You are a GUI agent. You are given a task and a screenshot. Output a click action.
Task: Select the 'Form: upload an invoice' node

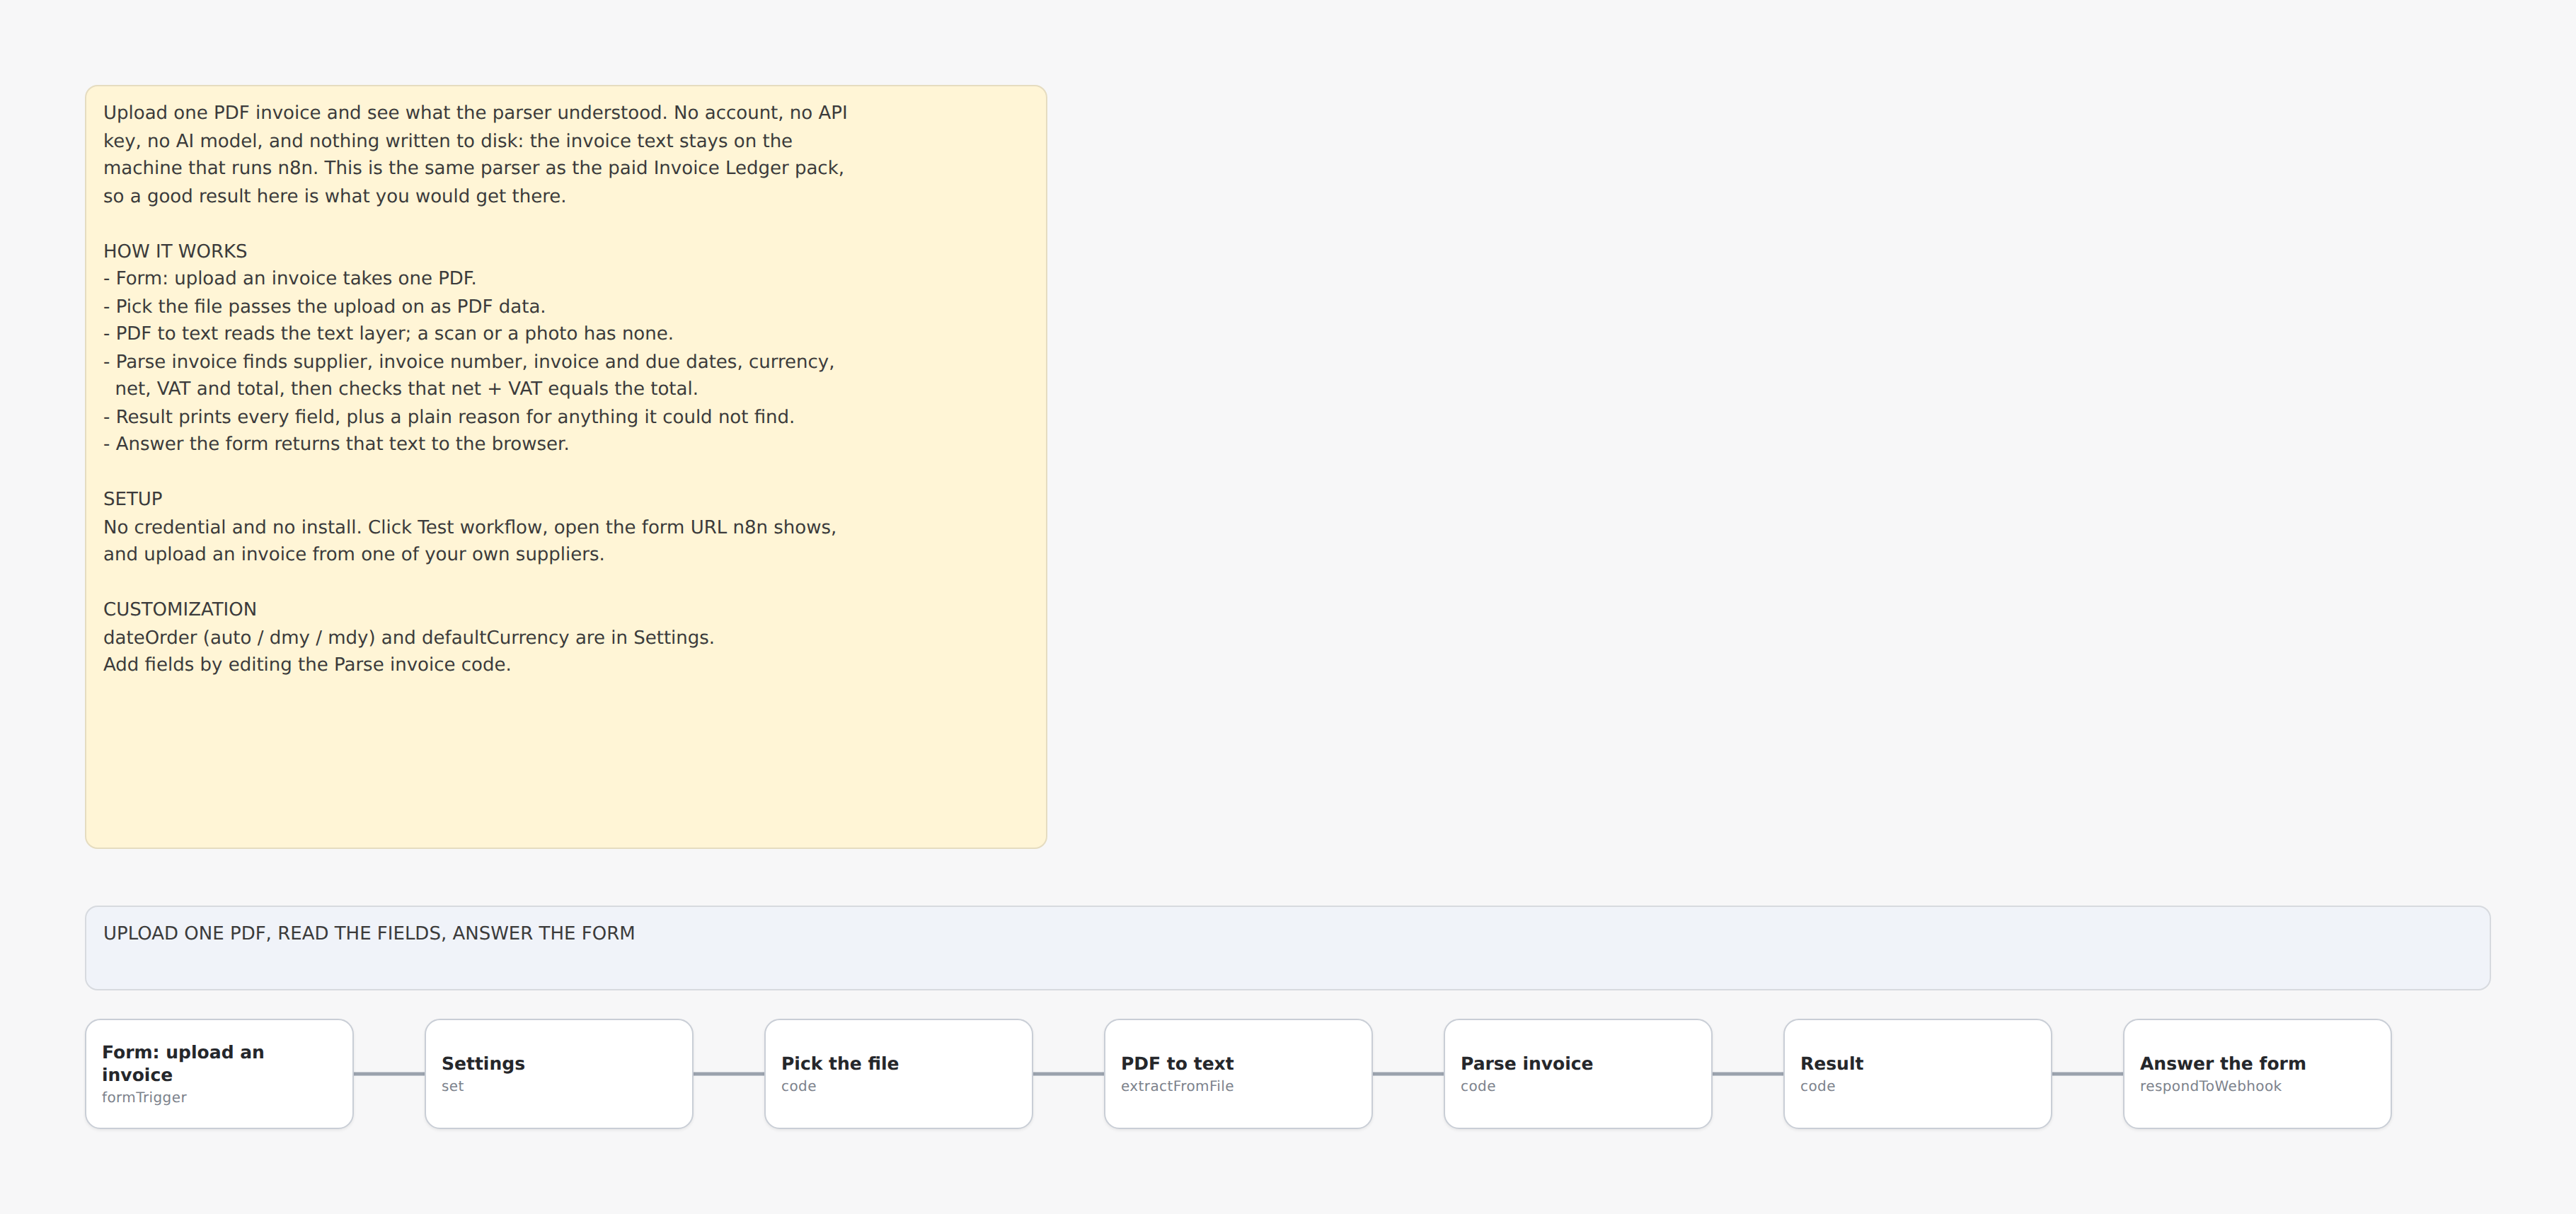[219, 1074]
